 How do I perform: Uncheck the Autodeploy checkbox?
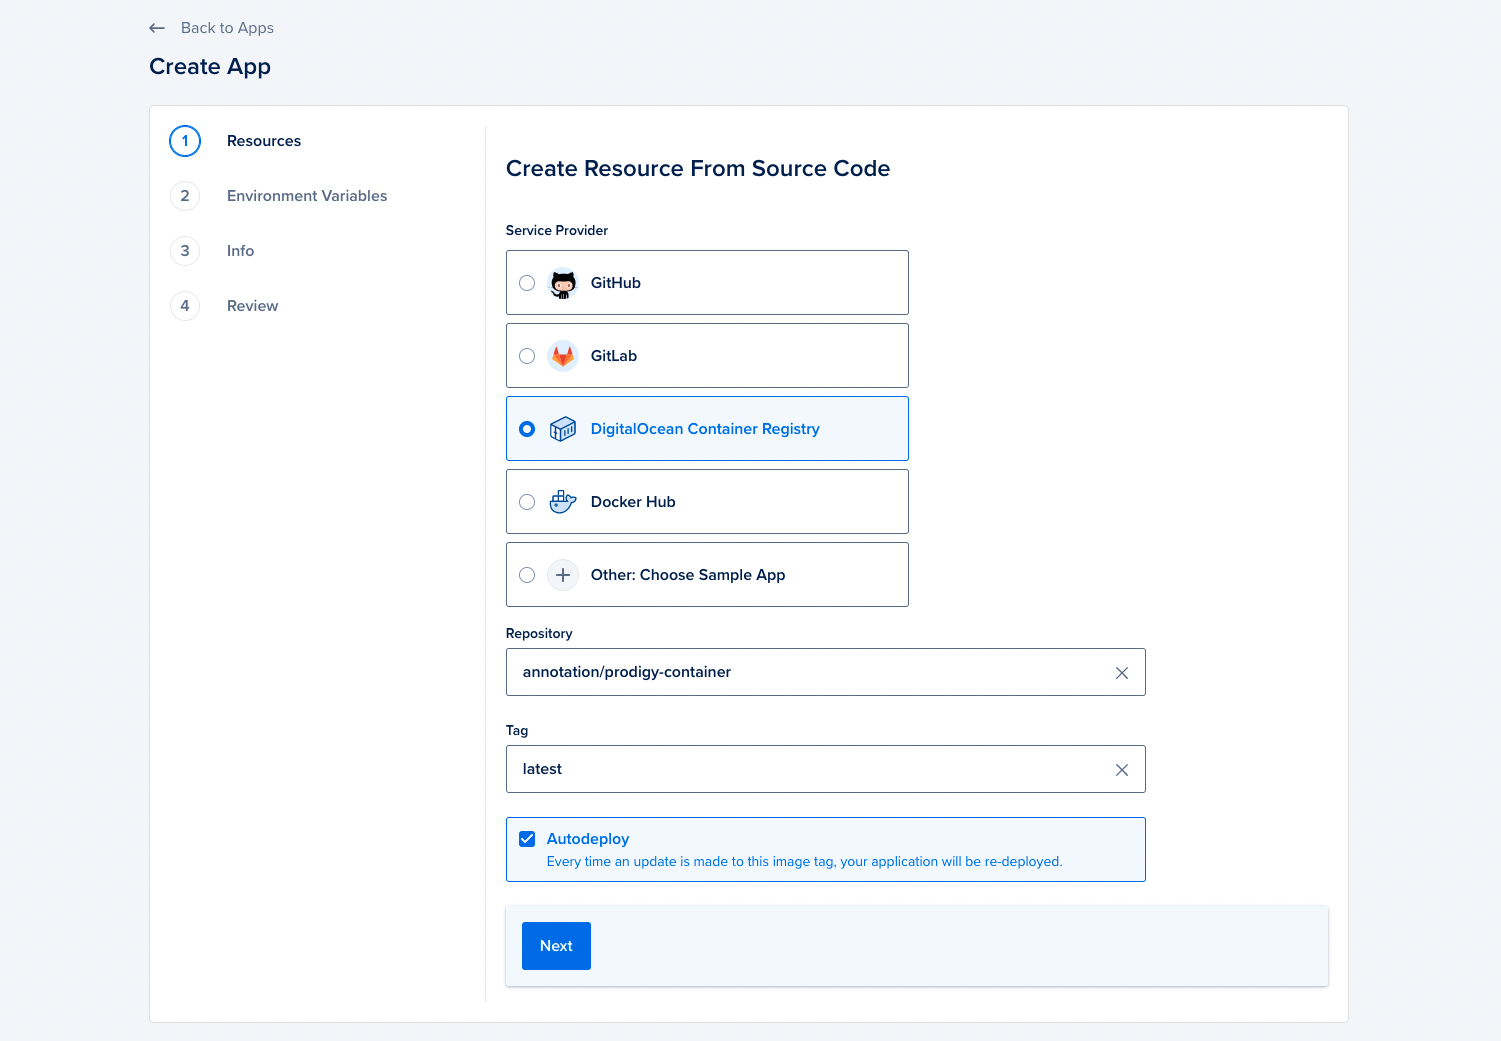527,839
